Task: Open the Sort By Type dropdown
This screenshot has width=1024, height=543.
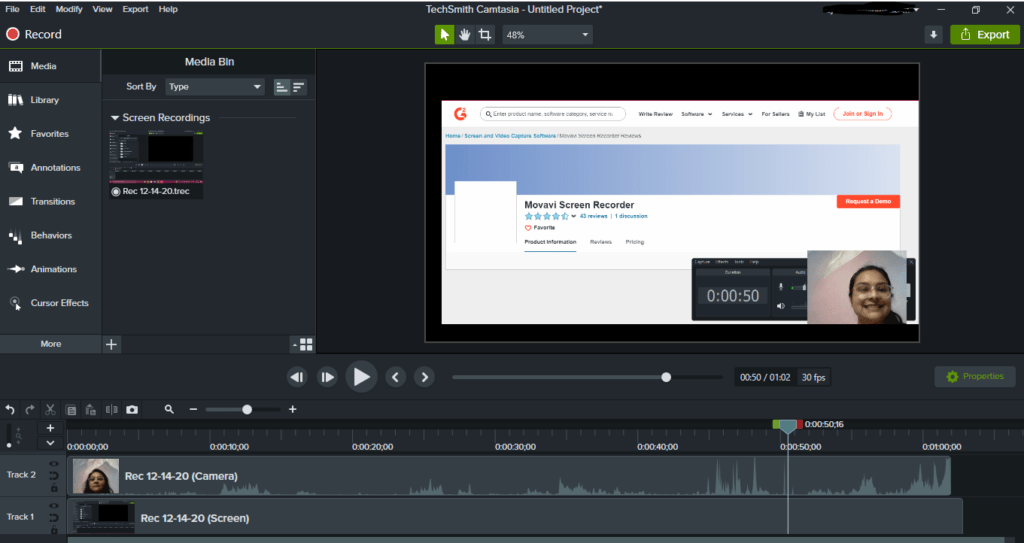Action: [x=214, y=87]
